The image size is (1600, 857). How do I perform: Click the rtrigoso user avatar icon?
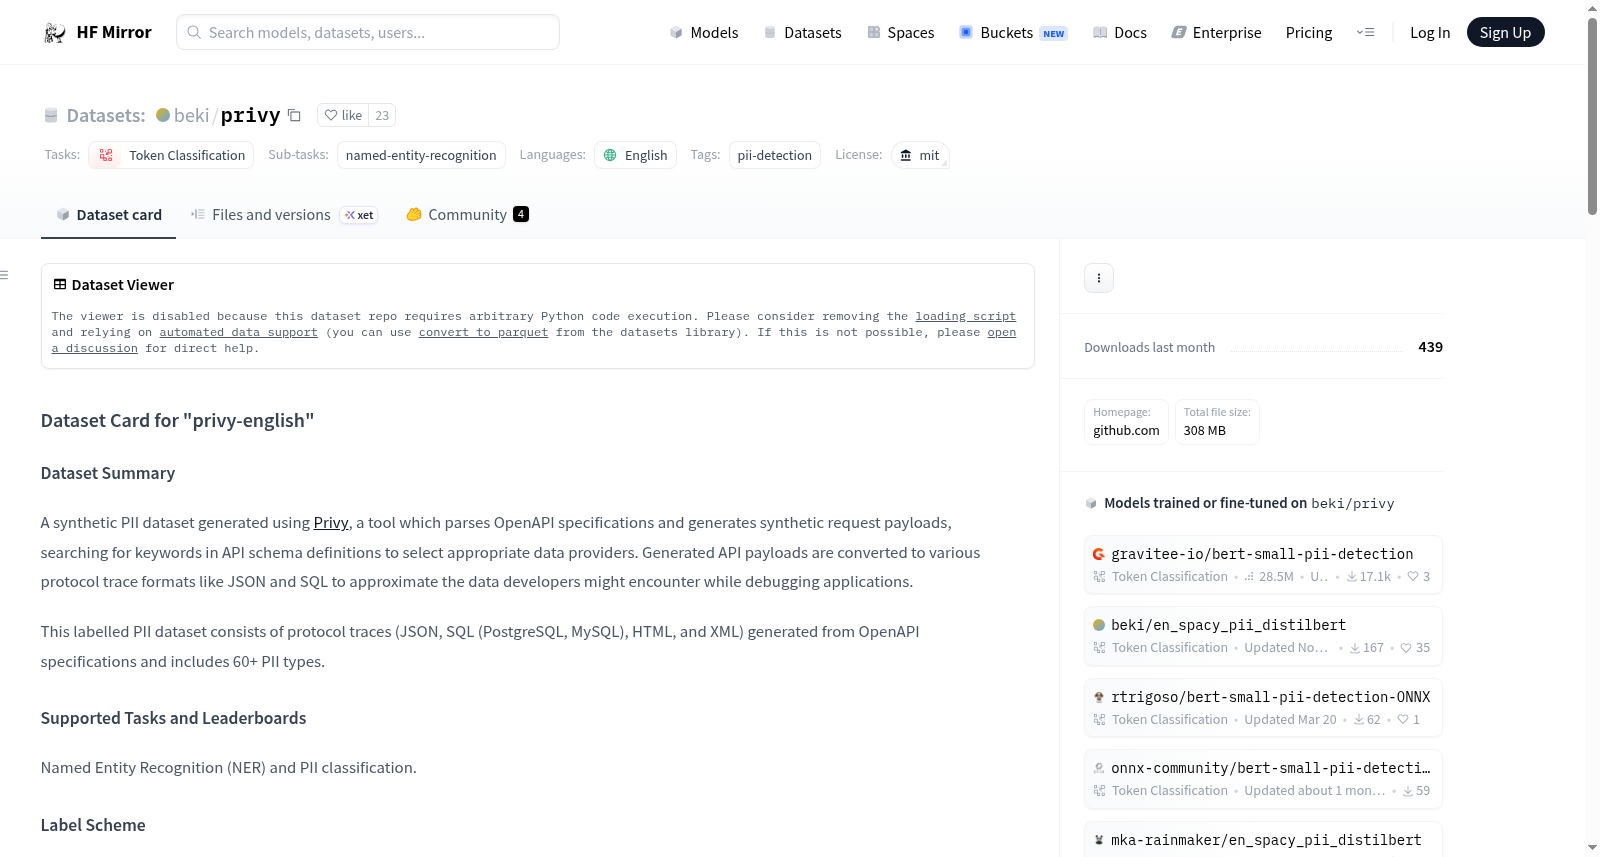1099,697
